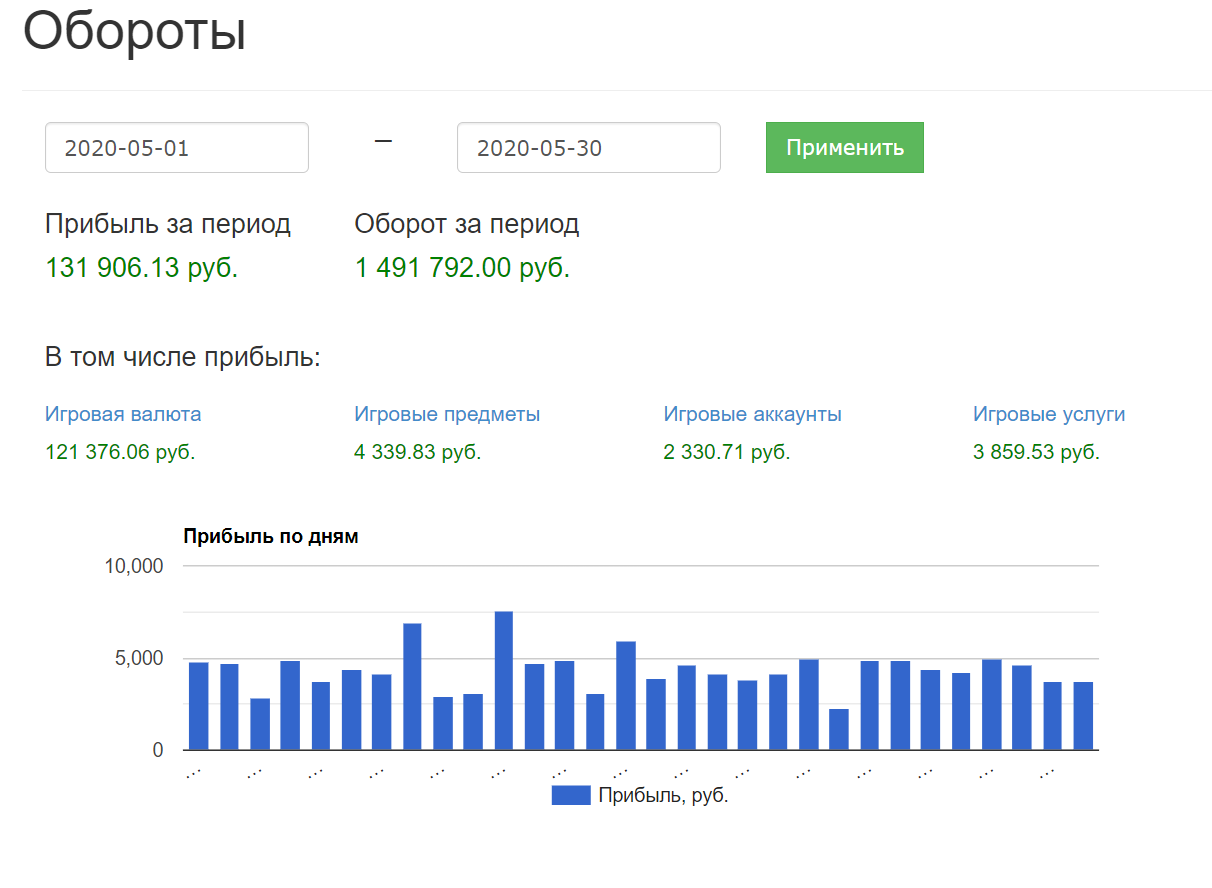
Task: Select the tallest bar in the chart
Action: click(503, 680)
